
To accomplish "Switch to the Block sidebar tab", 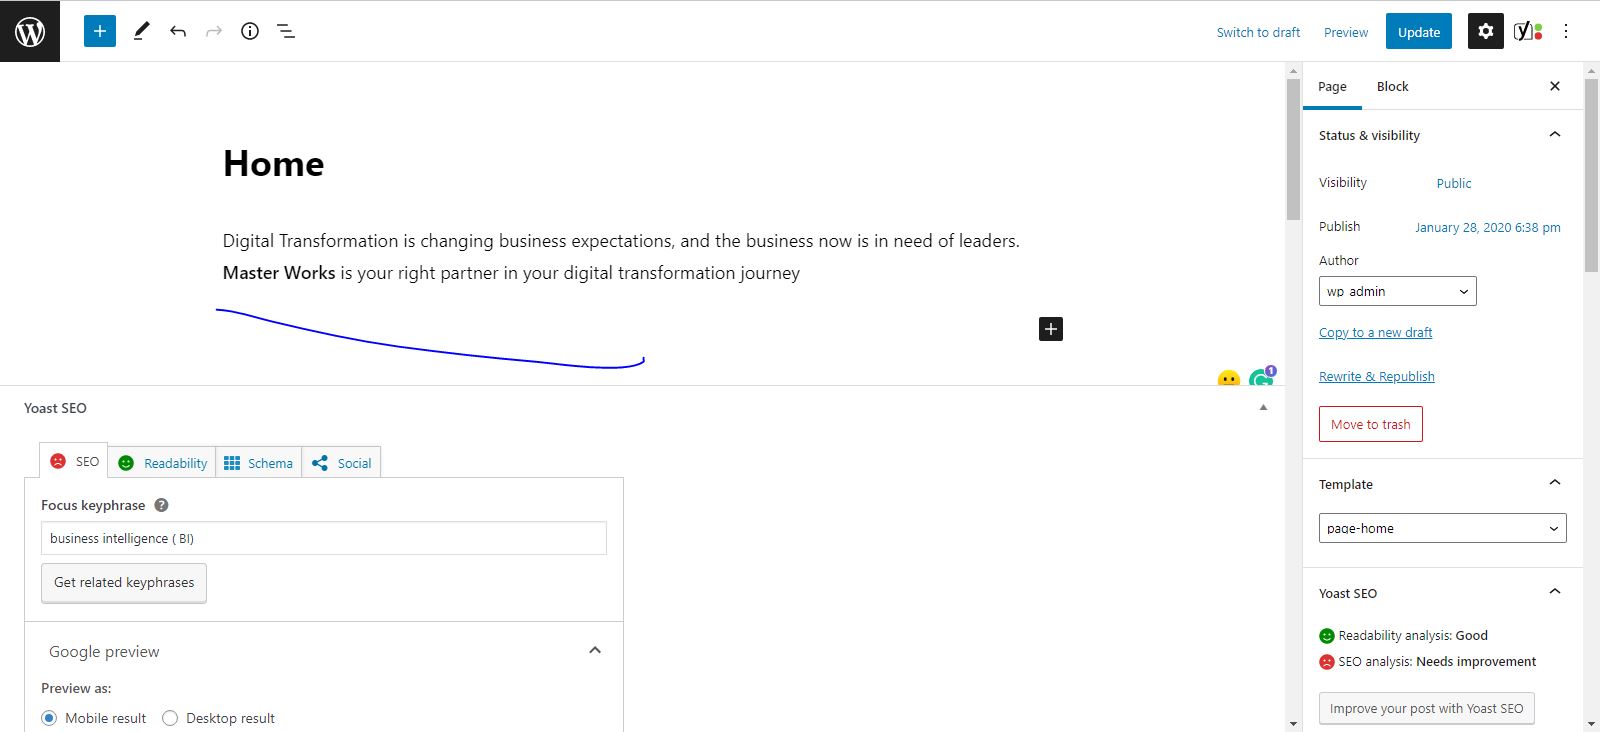I will click(1392, 86).
